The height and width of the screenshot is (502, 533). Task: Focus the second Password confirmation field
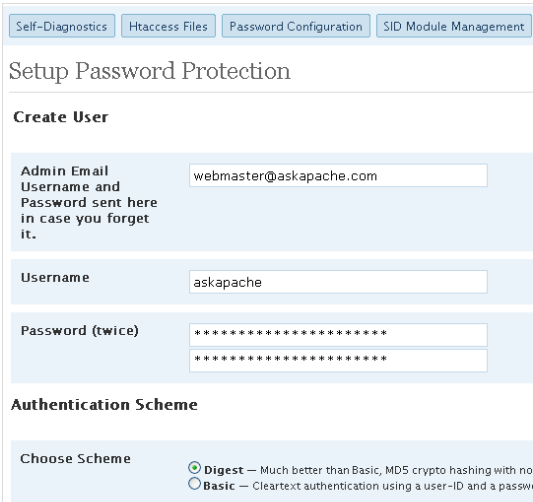tap(338, 361)
